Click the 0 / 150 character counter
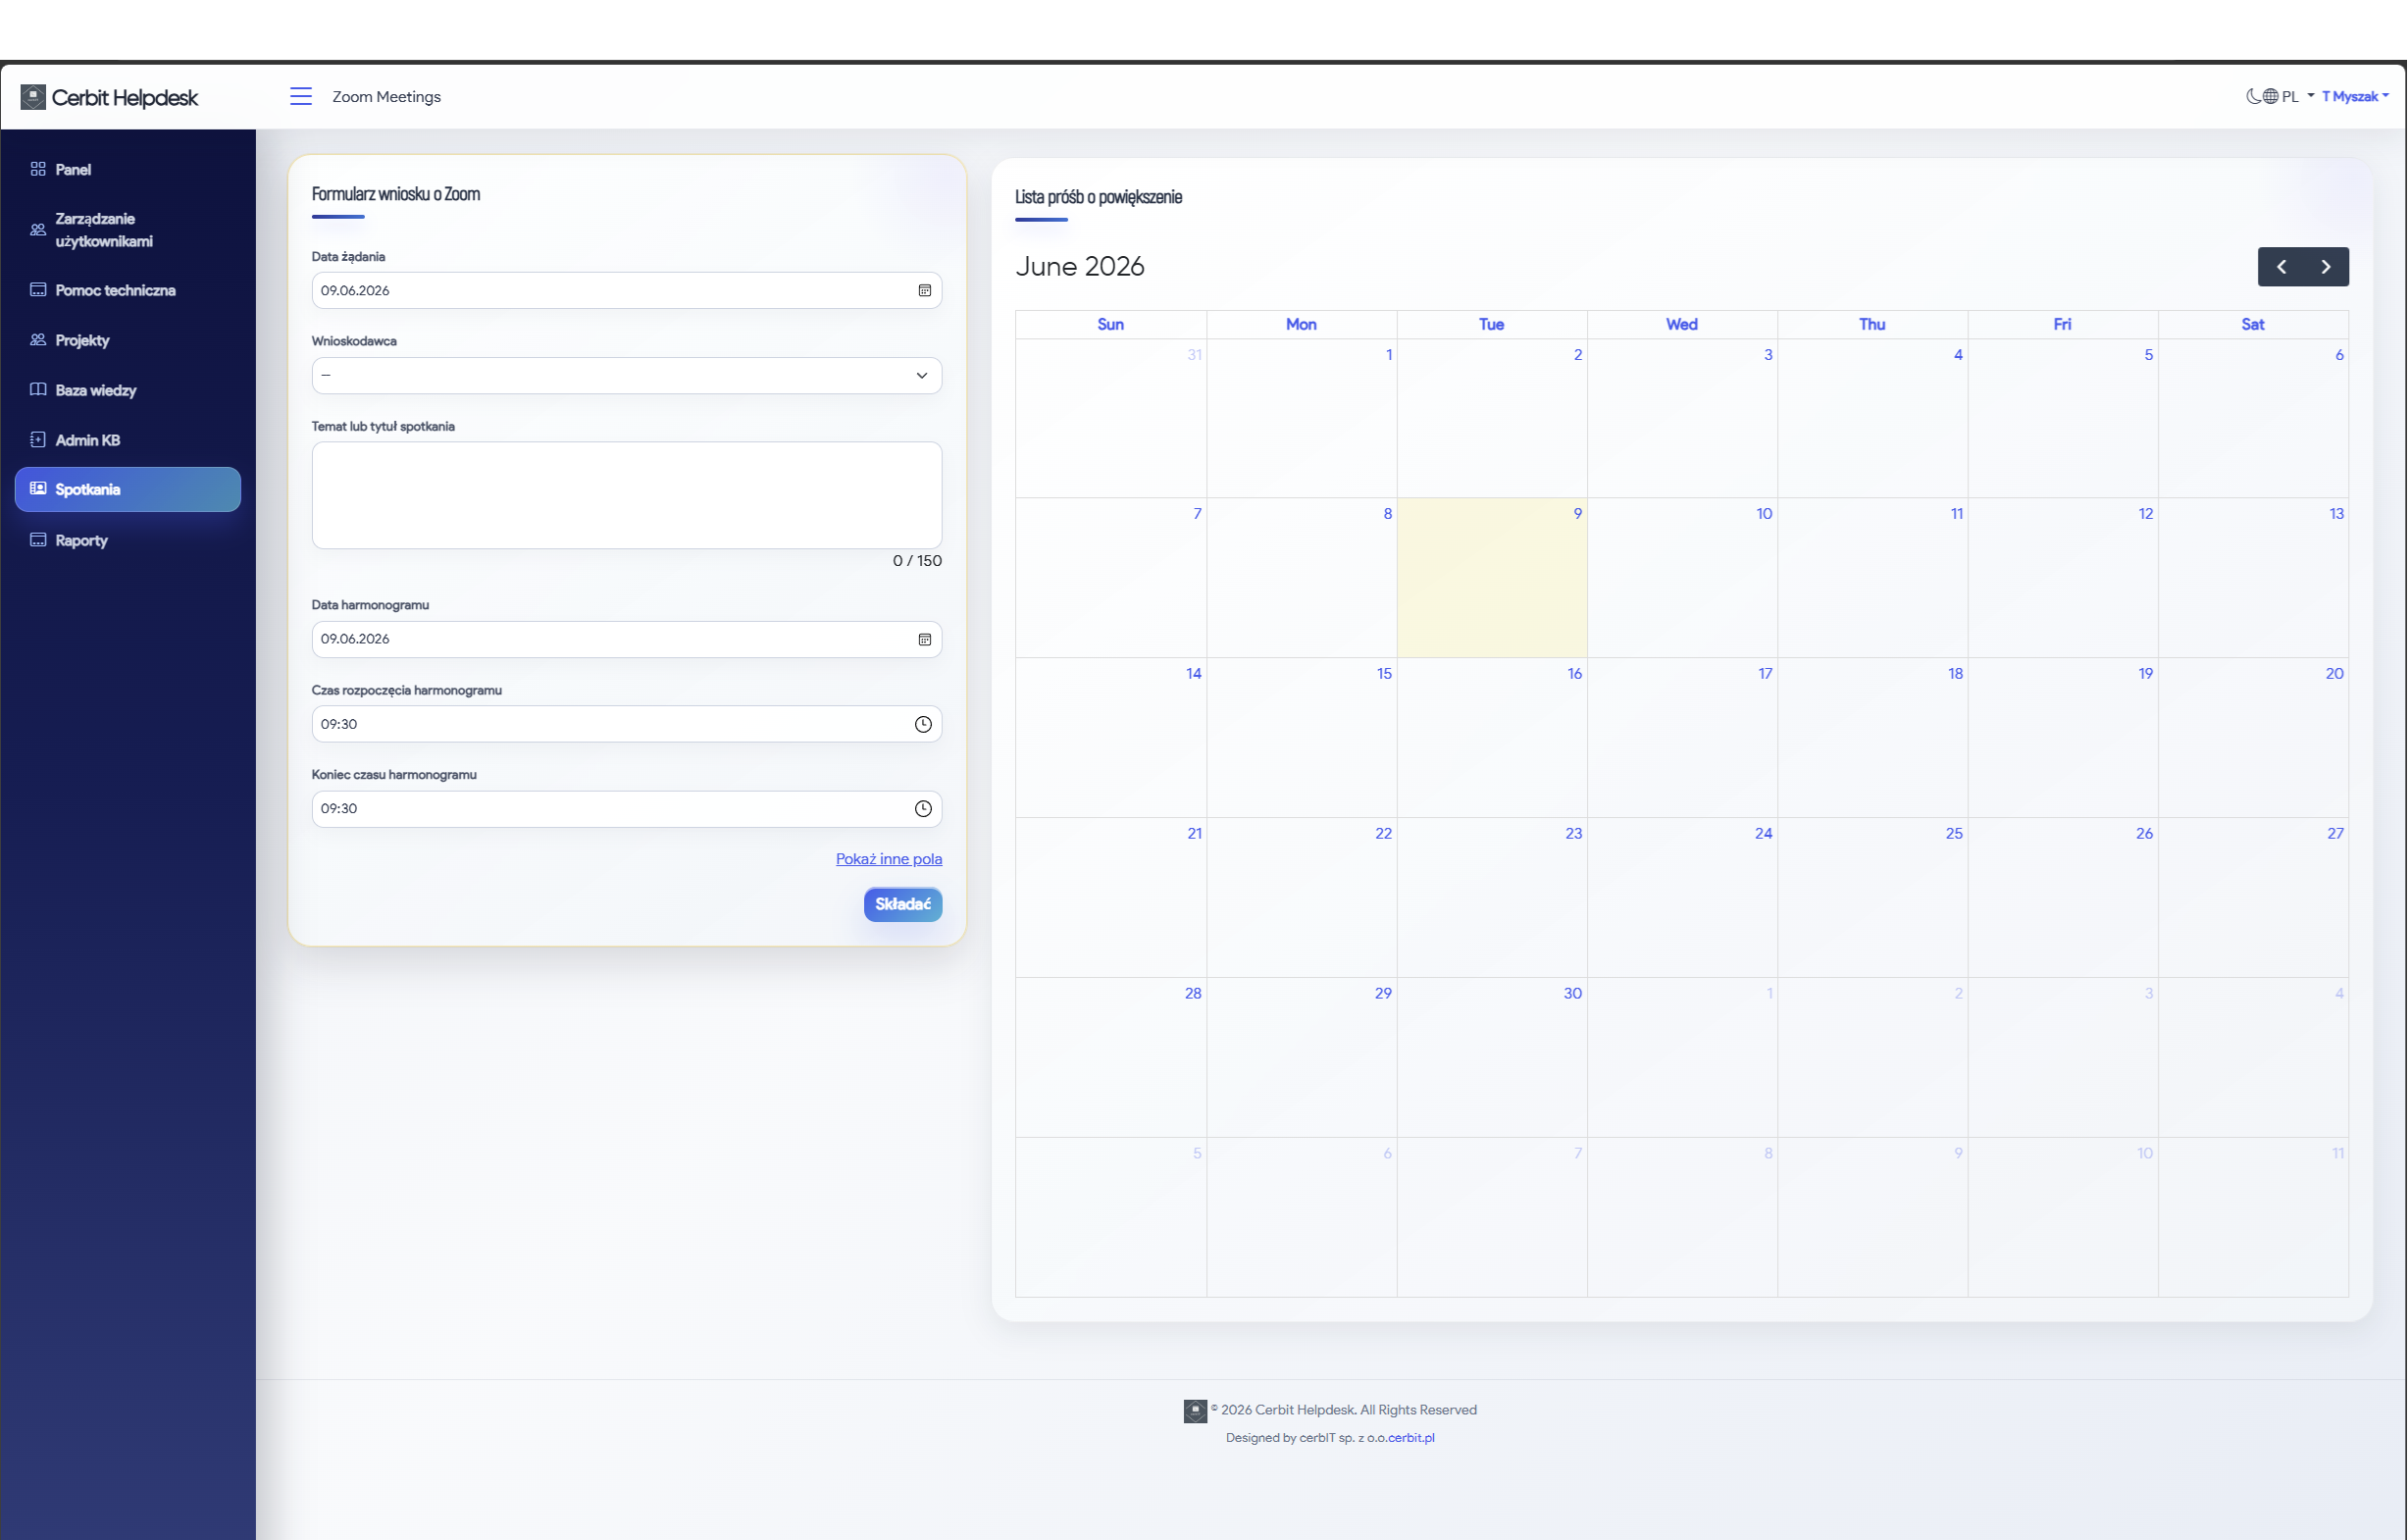2408x1540 pixels. (x=917, y=561)
